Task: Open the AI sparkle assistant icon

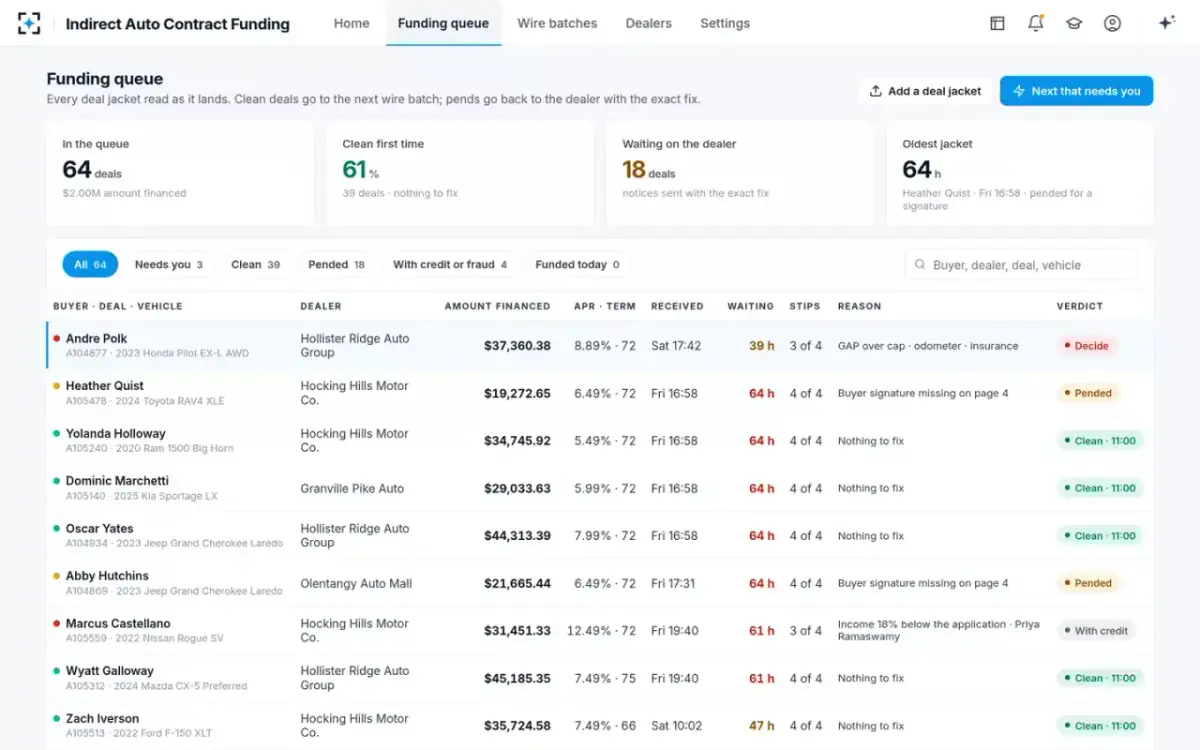Action: point(1166,23)
